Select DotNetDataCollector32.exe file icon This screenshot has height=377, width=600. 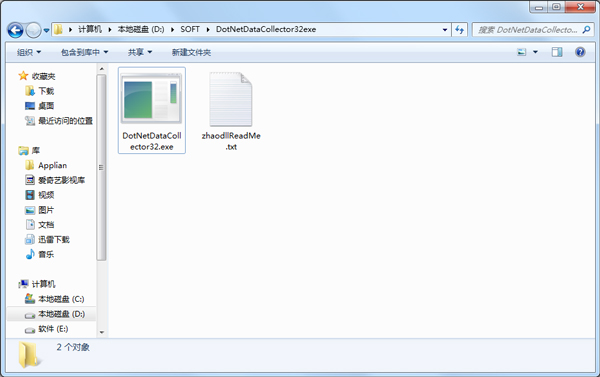tap(152, 98)
